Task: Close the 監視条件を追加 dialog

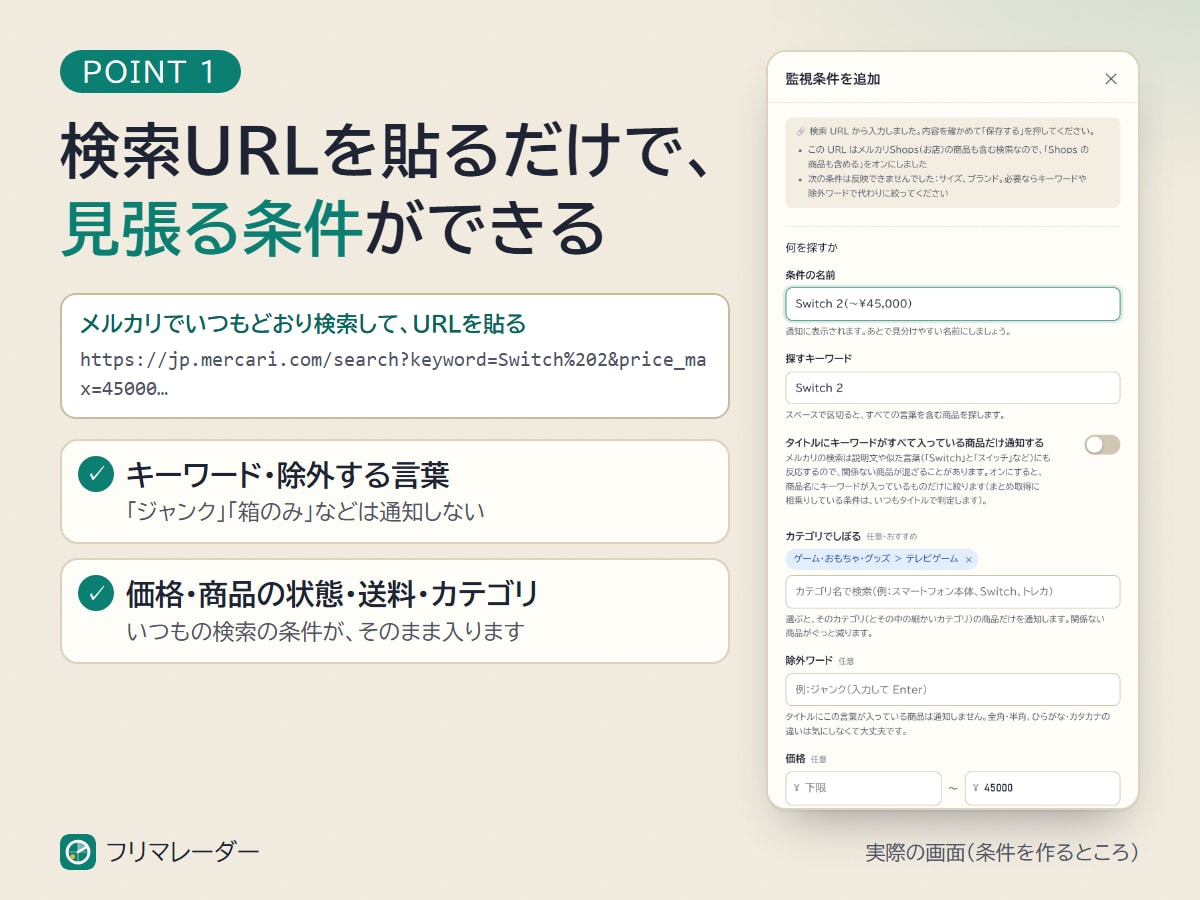Action: [x=1110, y=79]
